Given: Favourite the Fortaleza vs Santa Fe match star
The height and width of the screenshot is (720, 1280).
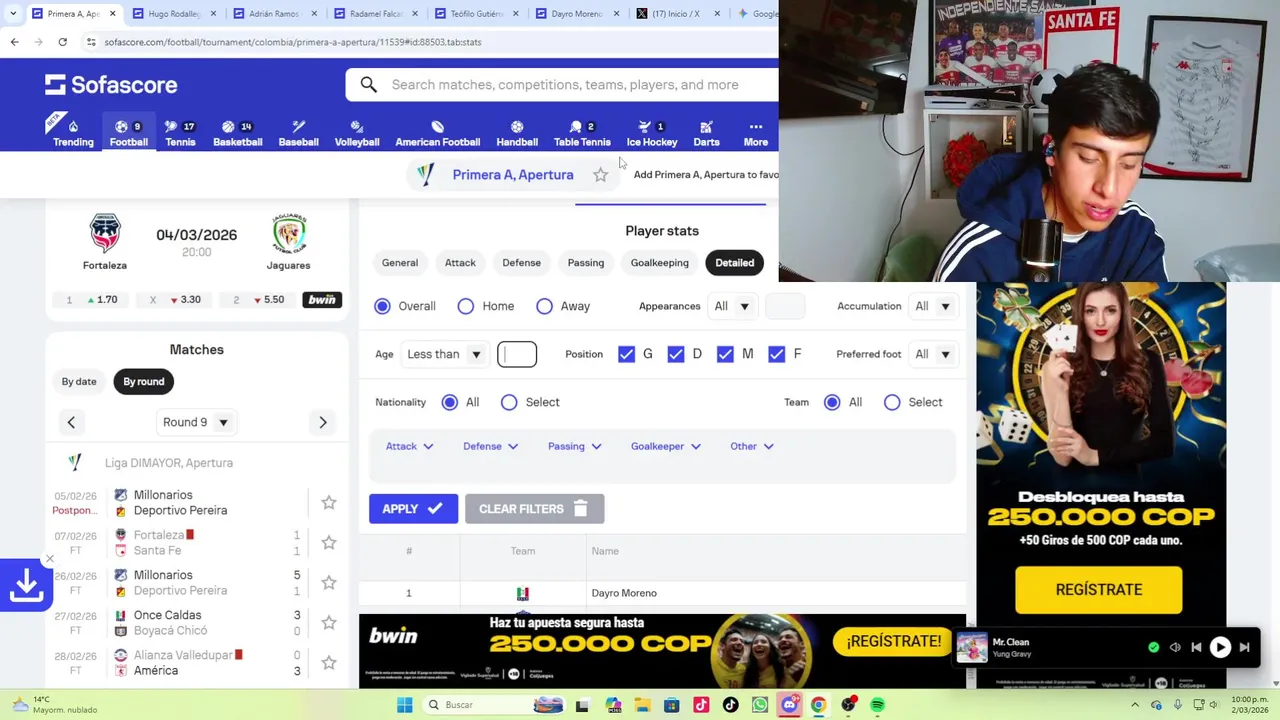Looking at the screenshot, I should tap(328, 543).
